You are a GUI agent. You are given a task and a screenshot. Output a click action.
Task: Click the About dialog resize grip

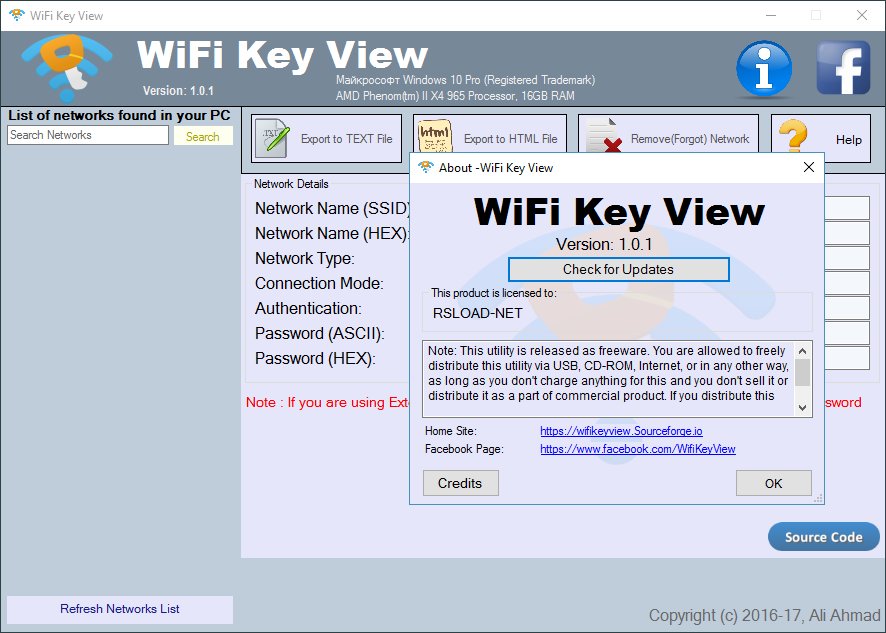(x=818, y=498)
